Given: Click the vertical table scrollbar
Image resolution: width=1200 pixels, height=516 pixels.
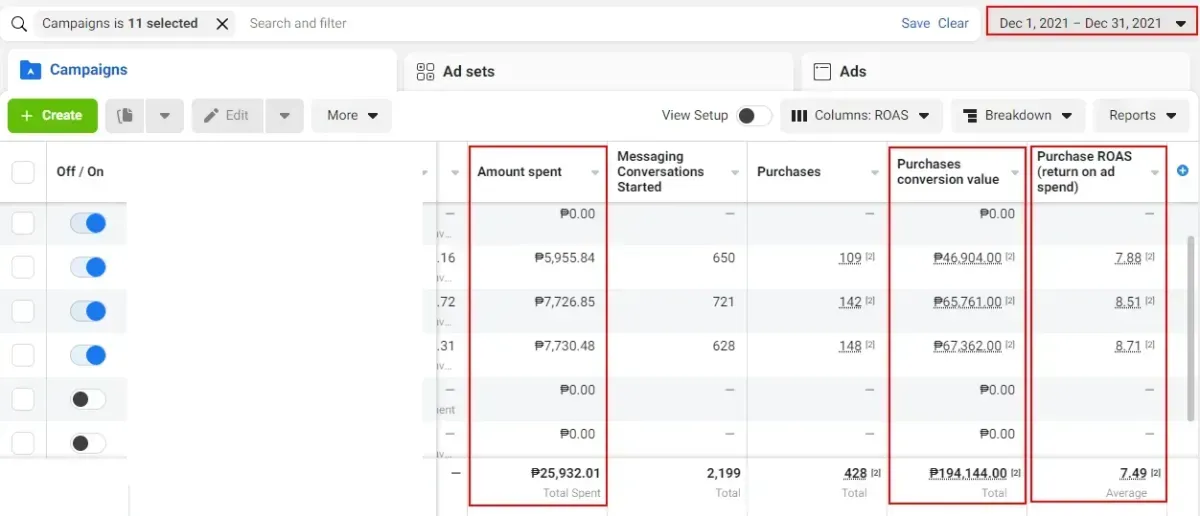Looking at the screenshot, I should click(1189, 328).
